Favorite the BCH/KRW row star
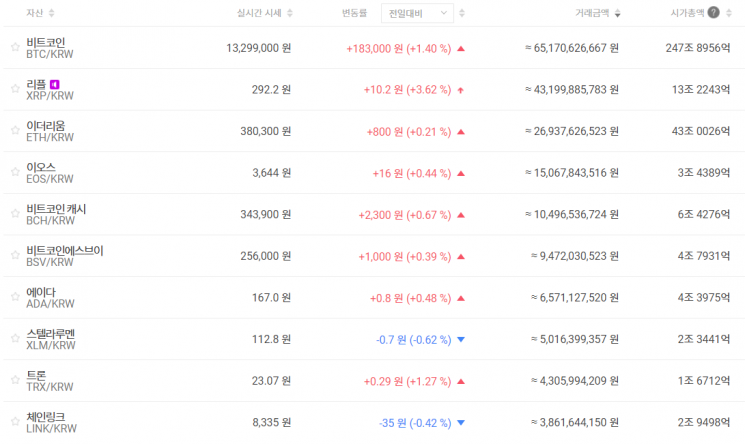The height and width of the screenshot is (444, 745). coord(15,213)
